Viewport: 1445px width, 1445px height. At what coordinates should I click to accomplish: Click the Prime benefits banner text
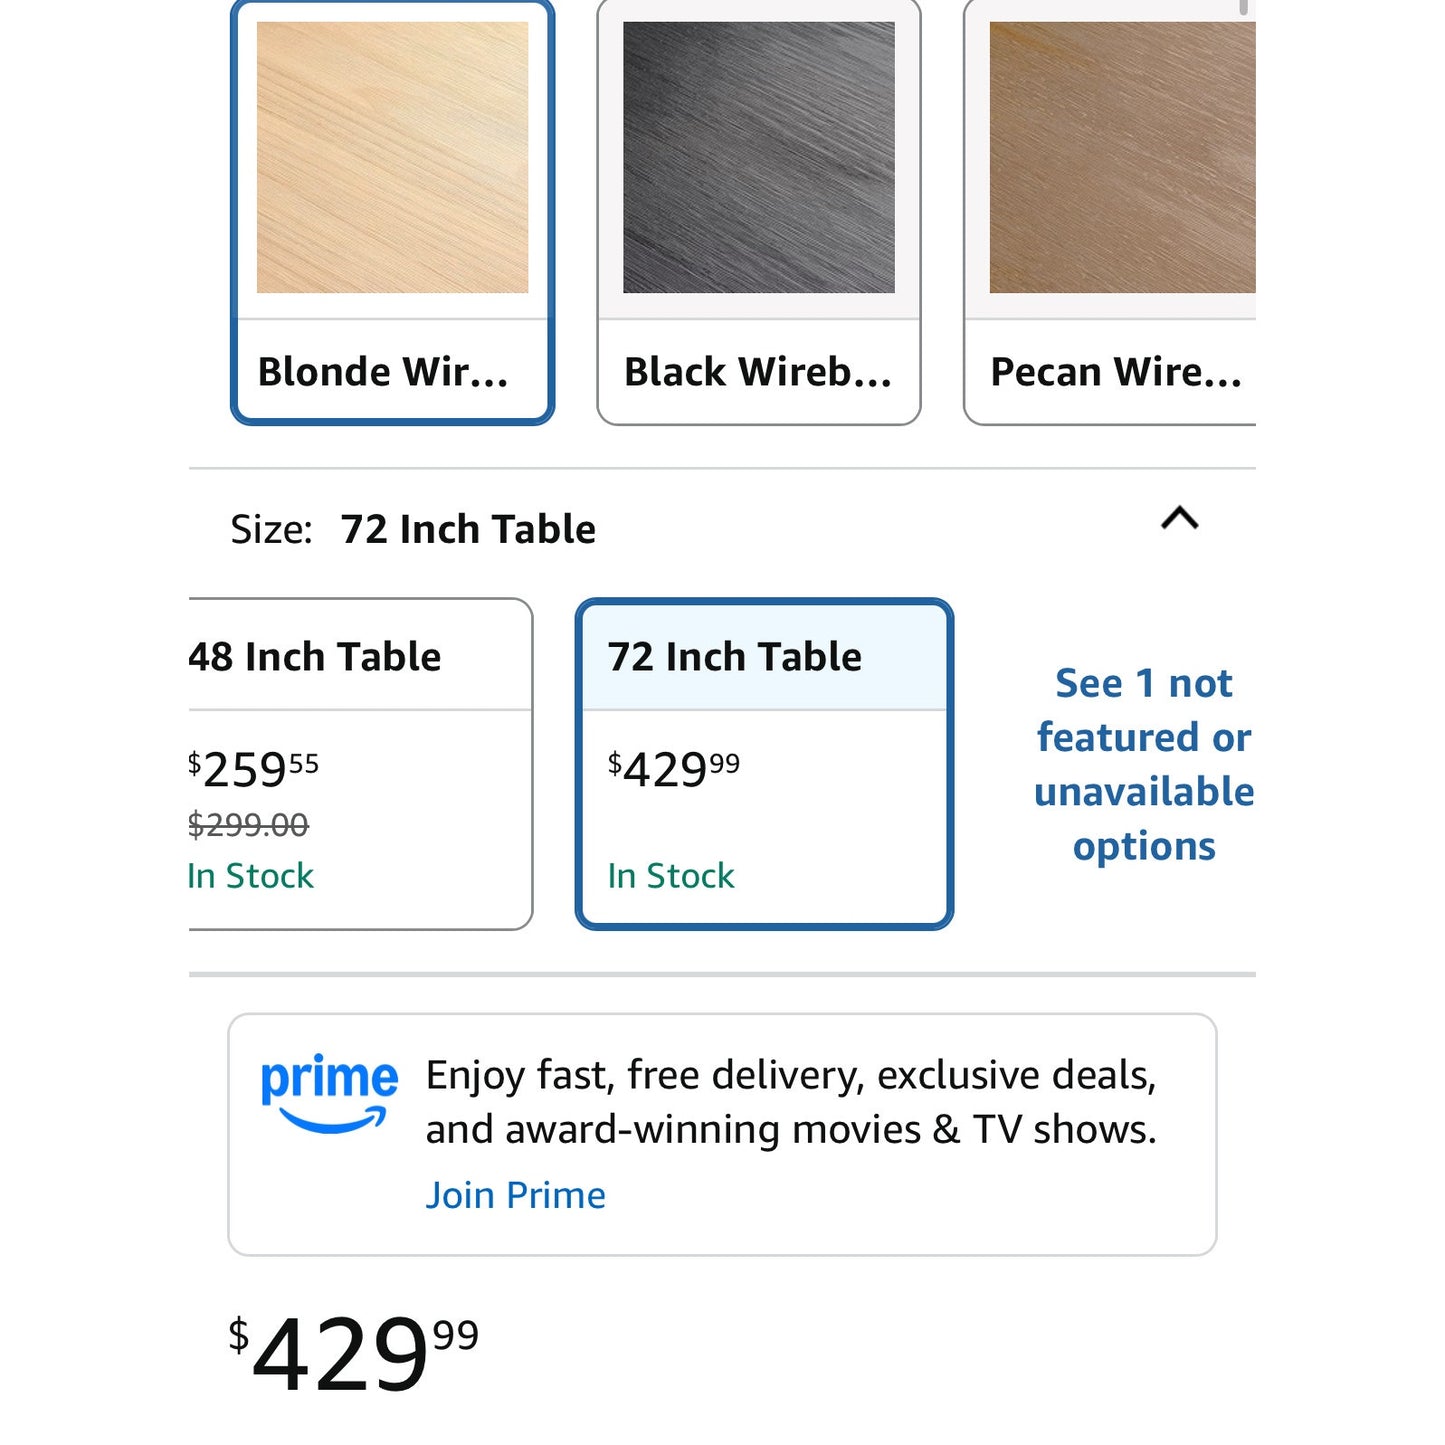791,1102
